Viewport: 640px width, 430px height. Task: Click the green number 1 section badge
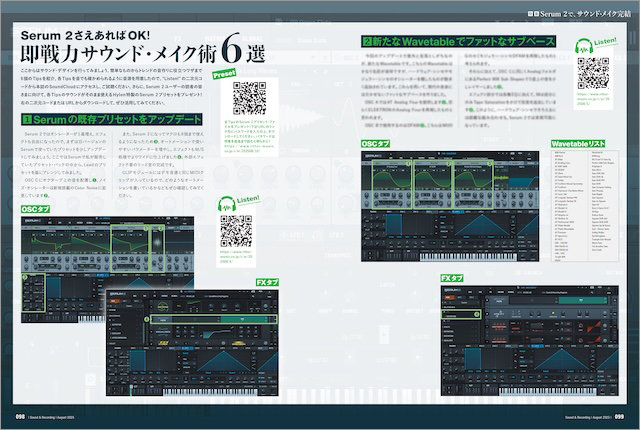pos(26,119)
